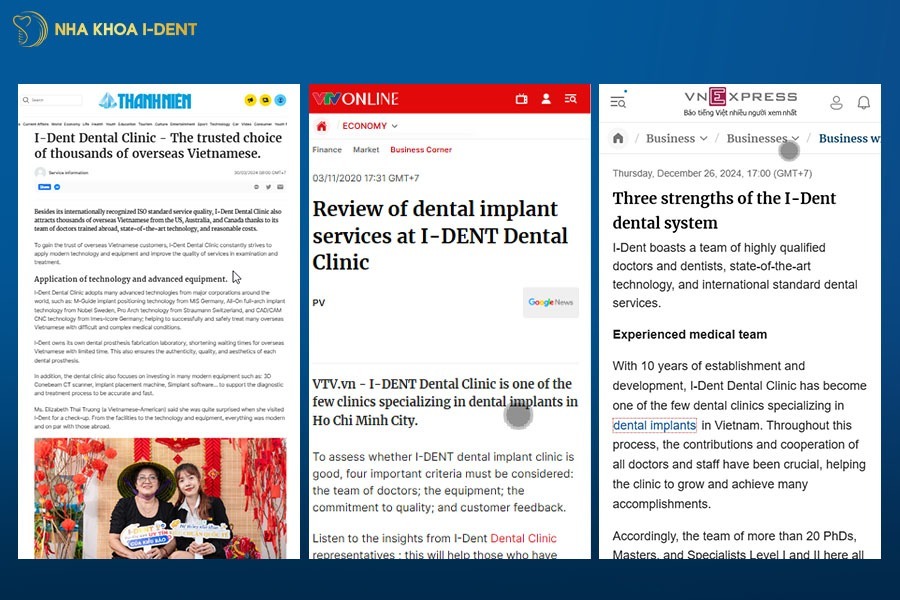This screenshot has height=600, width=900.
Task: Click the 'NHA KHOA I-DENT' brand text
Action: coord(126,29)
